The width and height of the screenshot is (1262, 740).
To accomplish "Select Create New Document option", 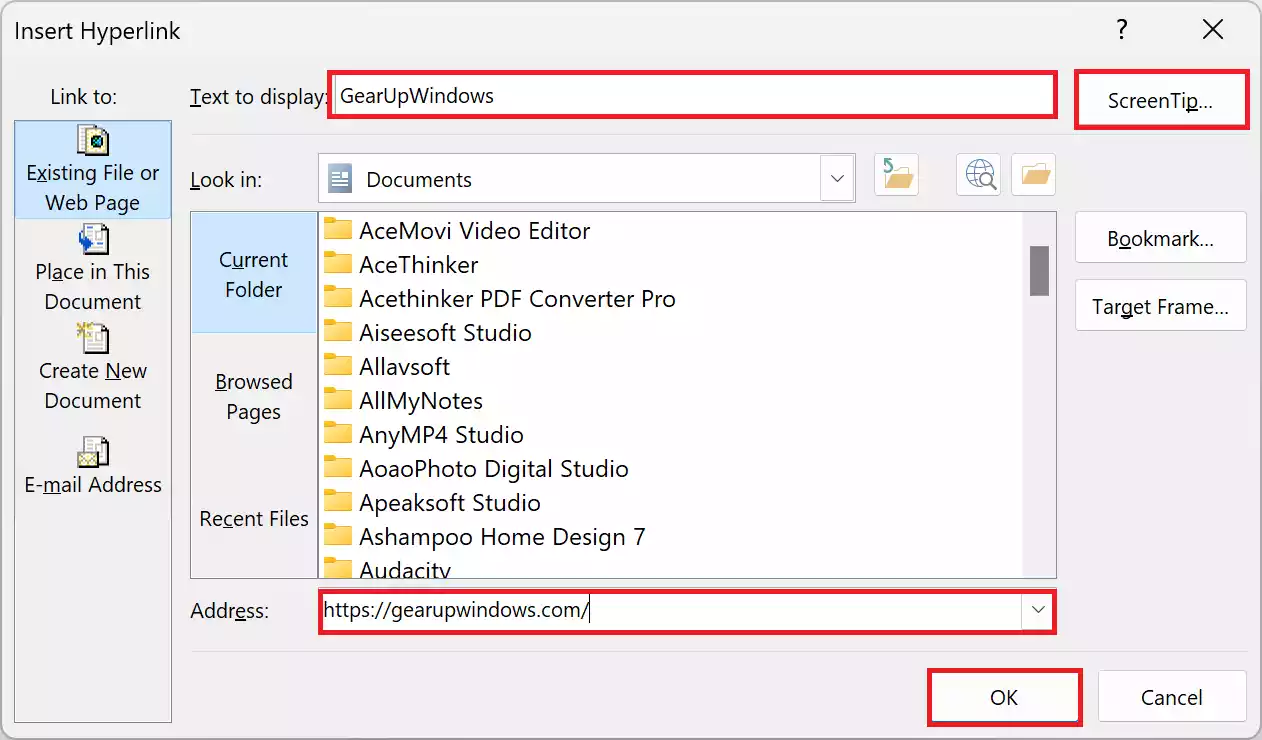I will point(93,368).
